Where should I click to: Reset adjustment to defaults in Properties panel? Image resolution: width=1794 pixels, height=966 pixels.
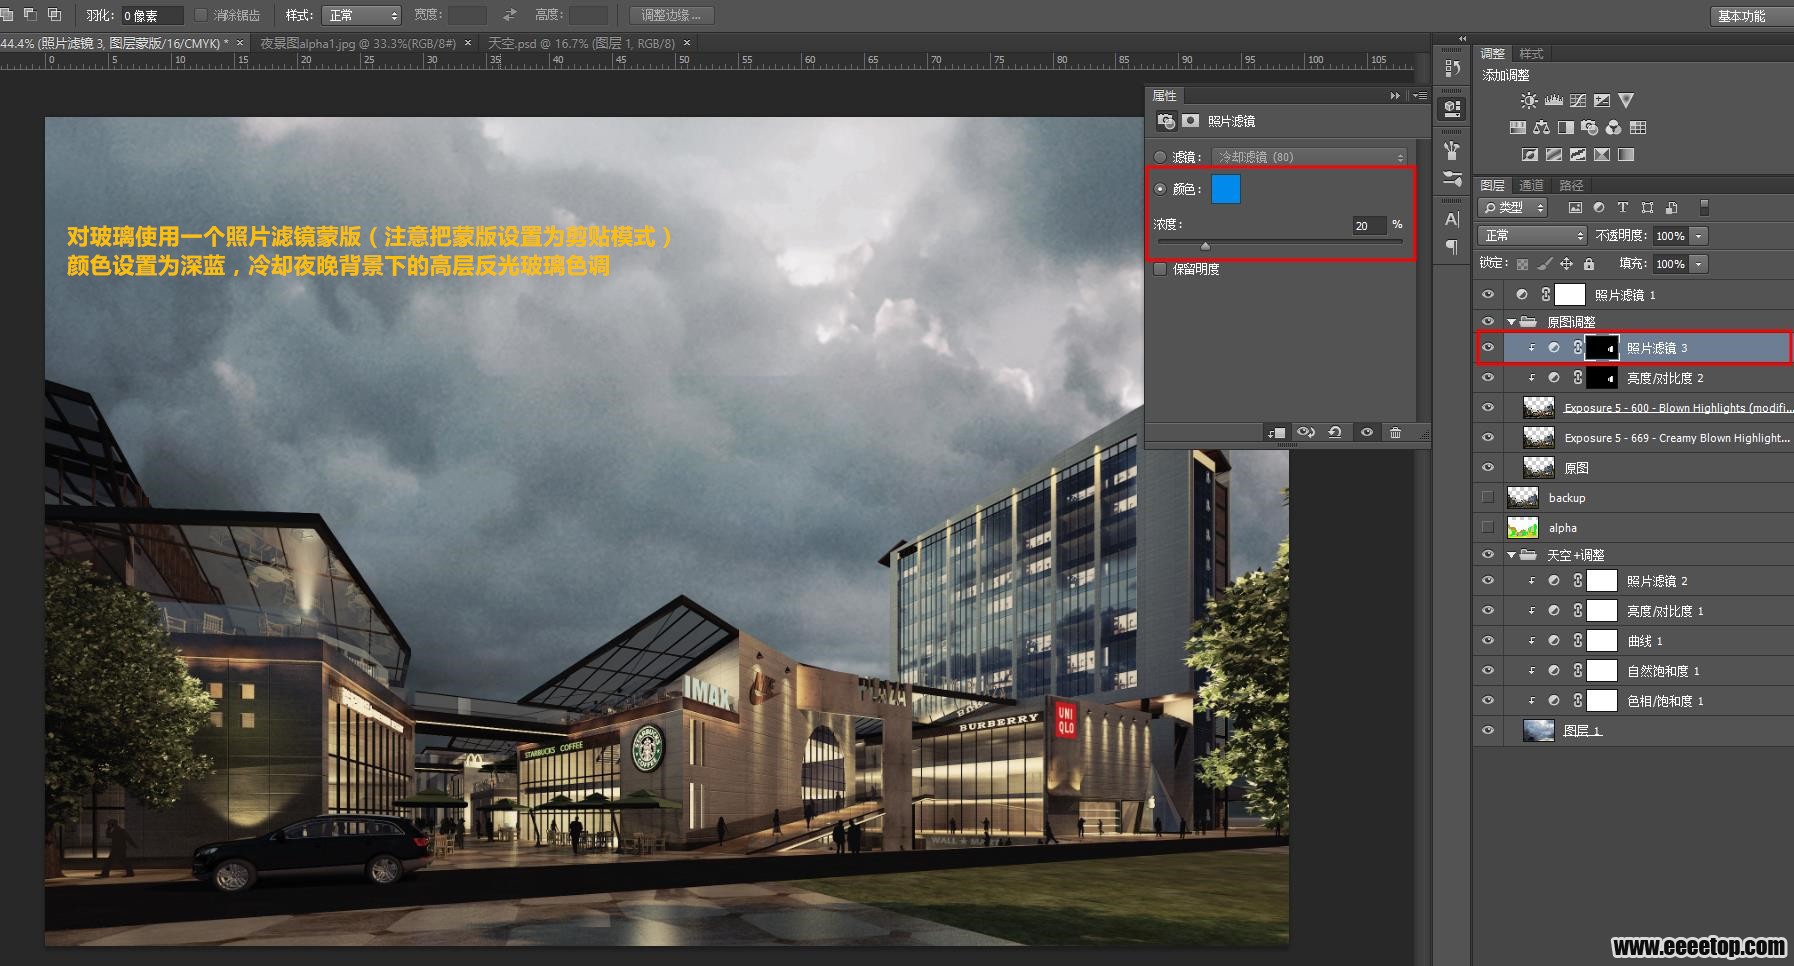1335,432
